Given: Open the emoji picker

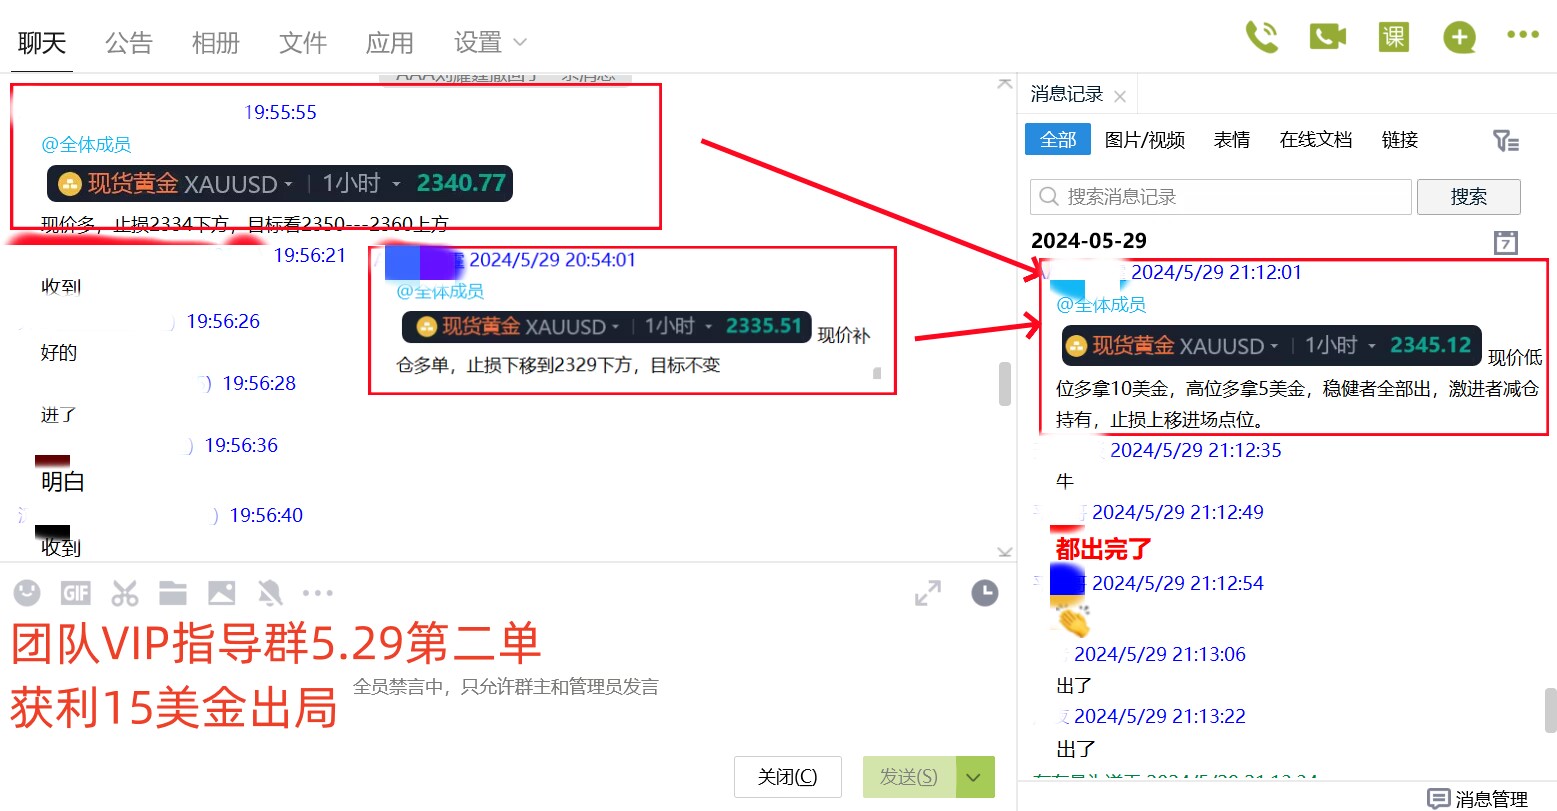Looking at the screenshot, I should pyautogui.click(x=27, y=593).
